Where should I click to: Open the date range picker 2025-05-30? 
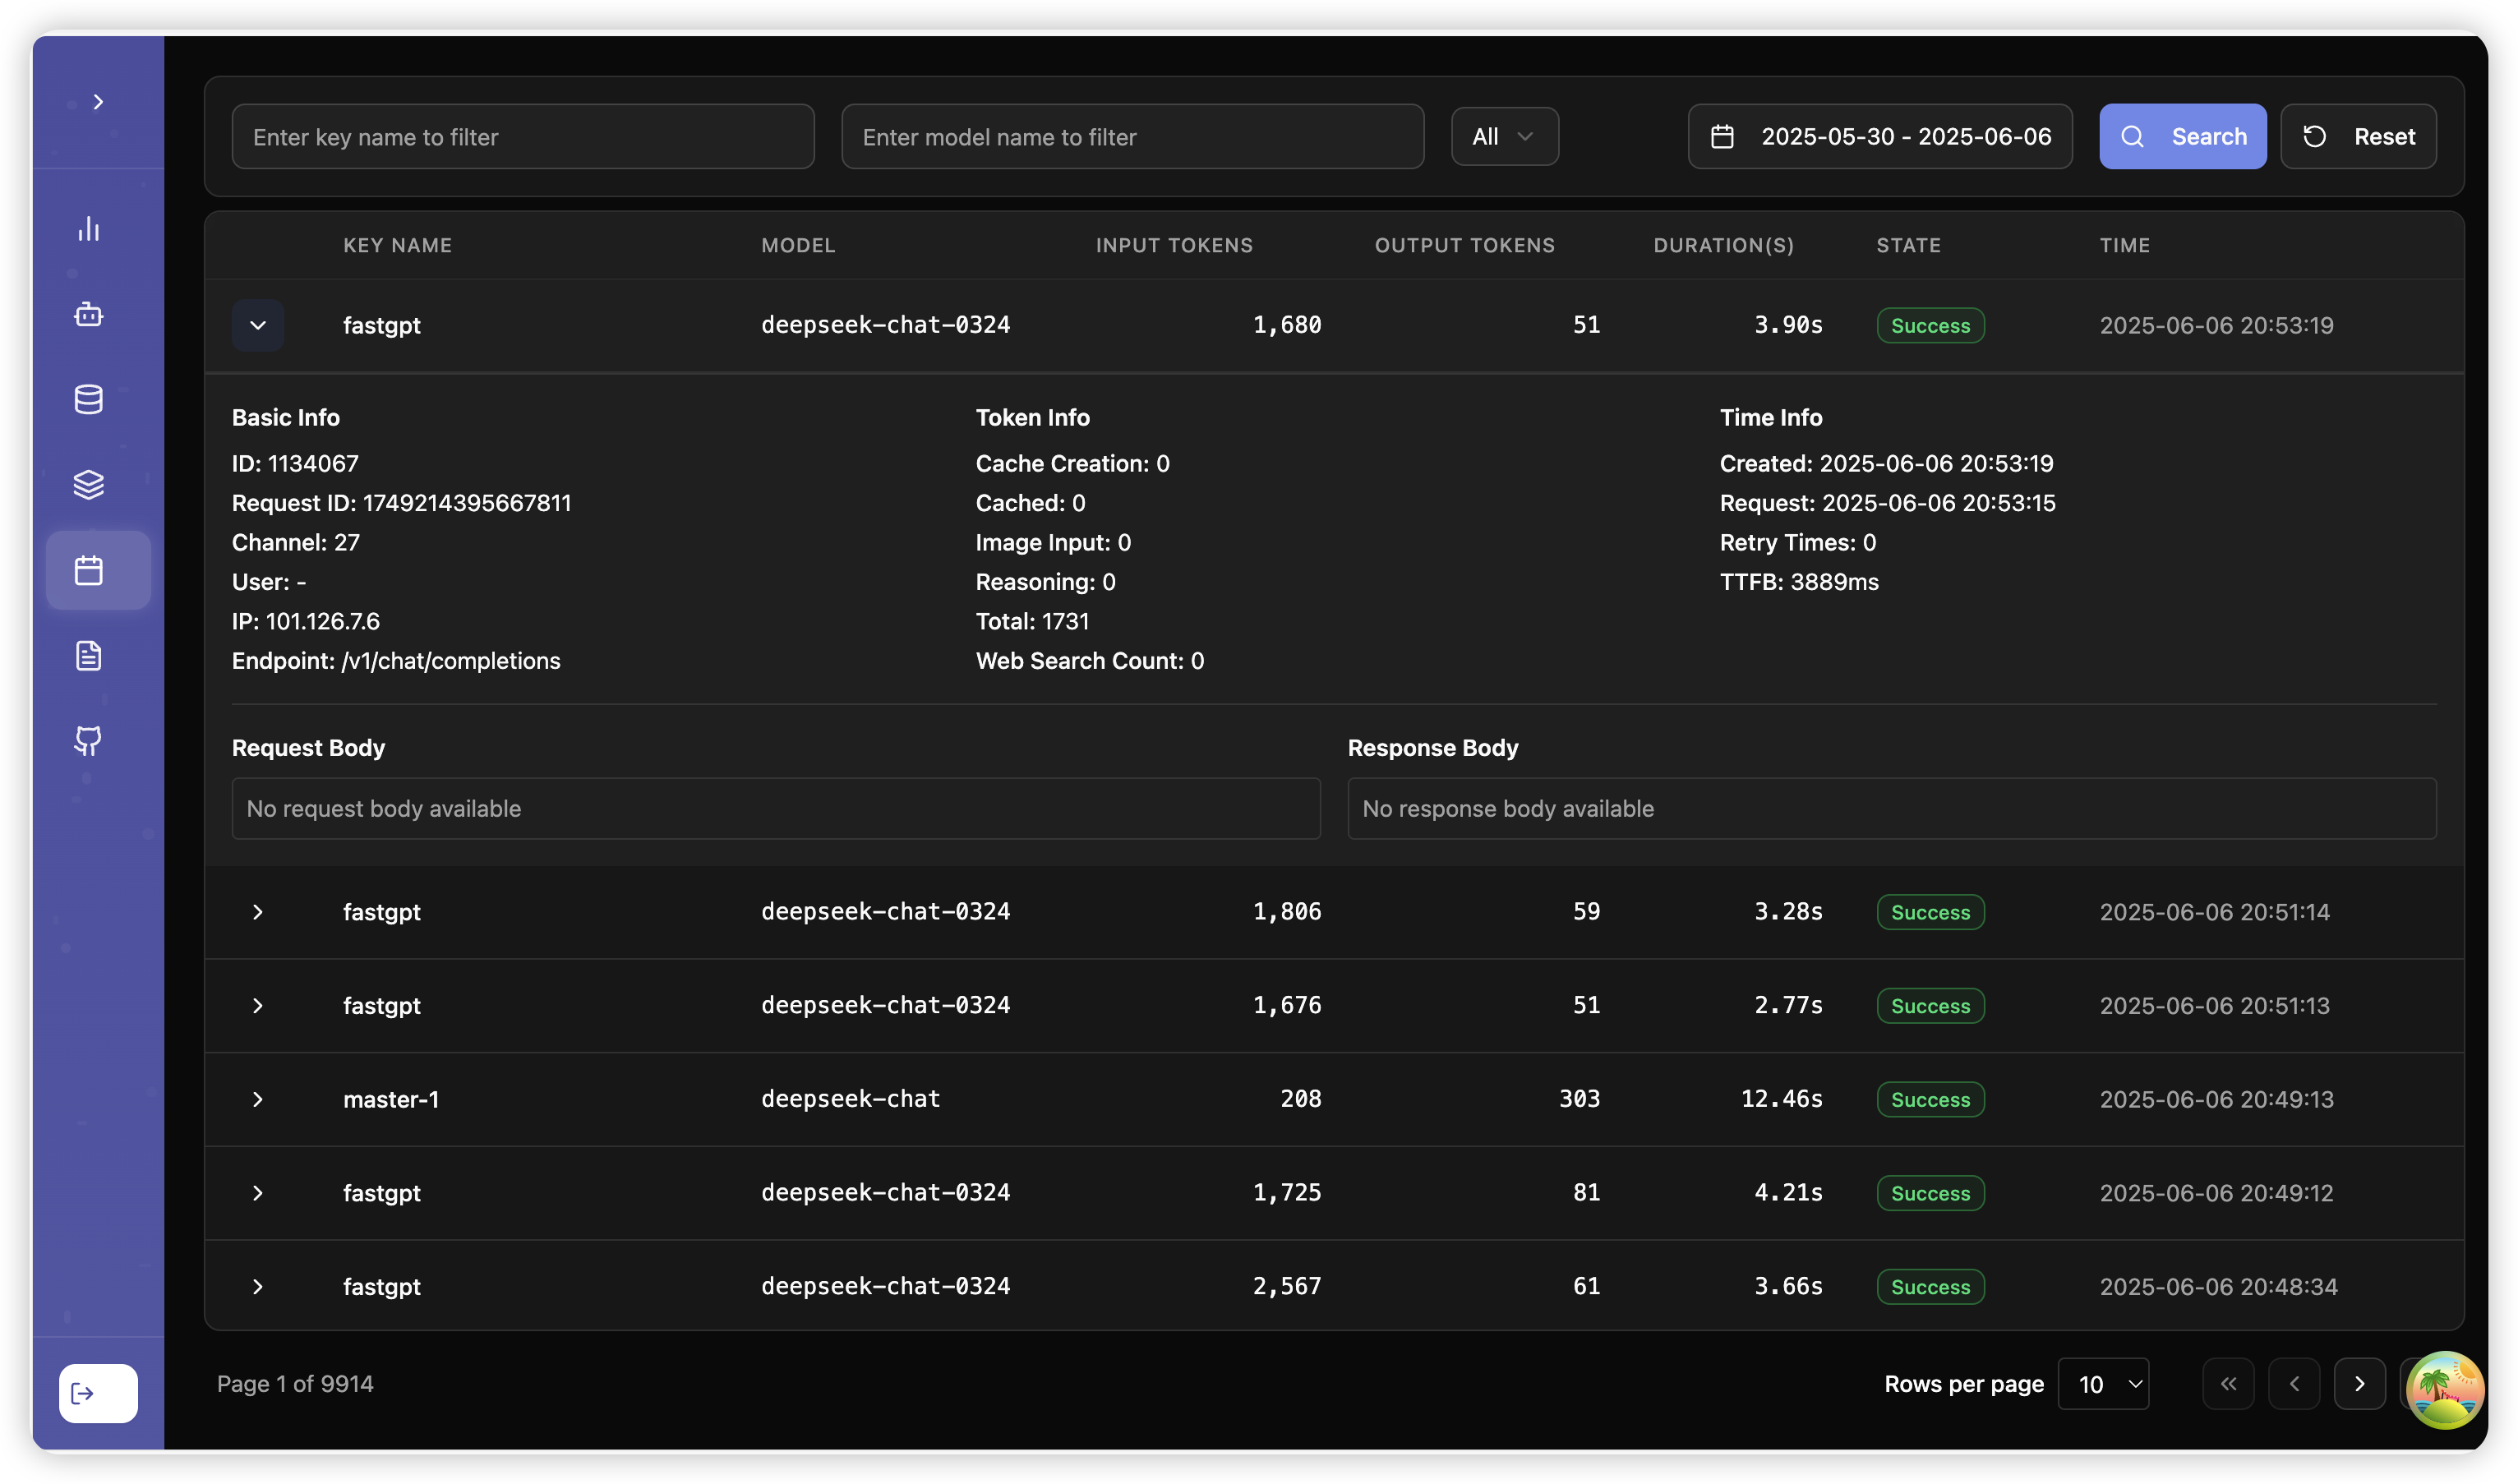[1880, 136]
